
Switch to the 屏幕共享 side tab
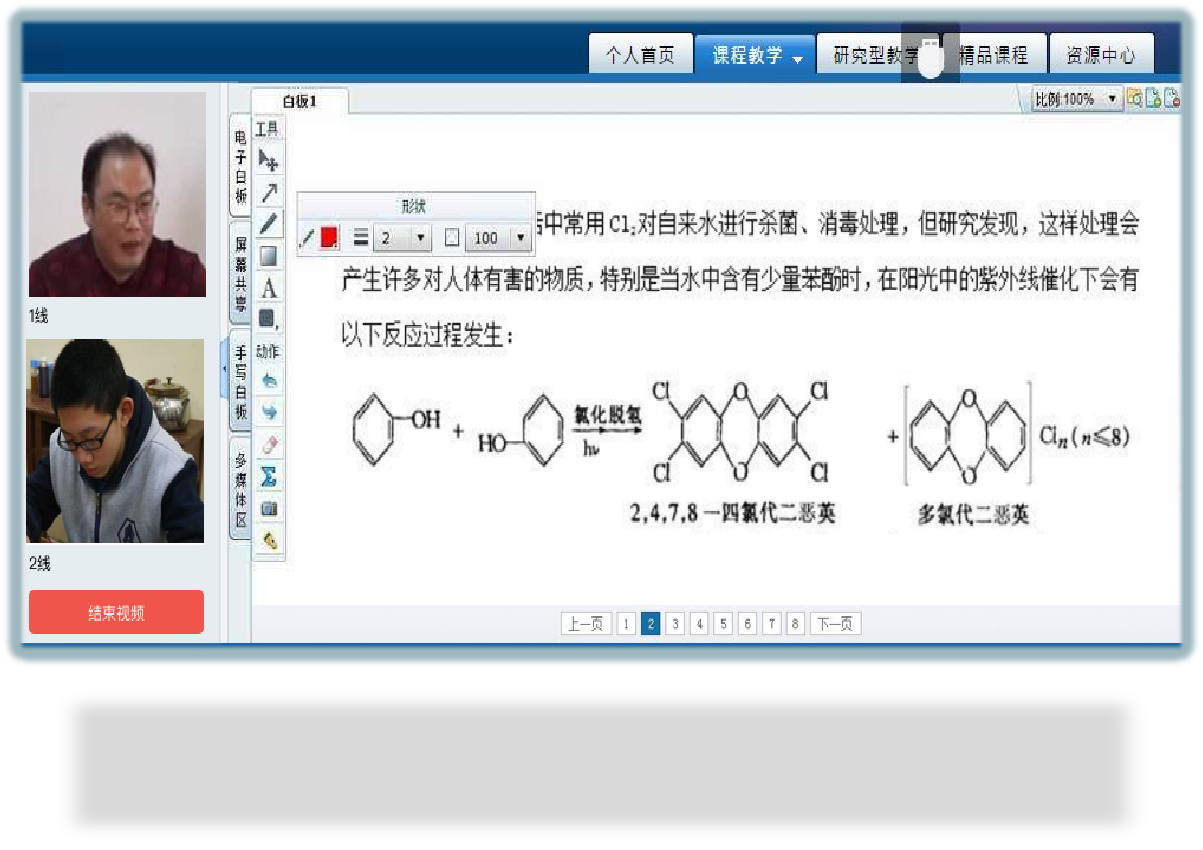click(x=240, y=274)
